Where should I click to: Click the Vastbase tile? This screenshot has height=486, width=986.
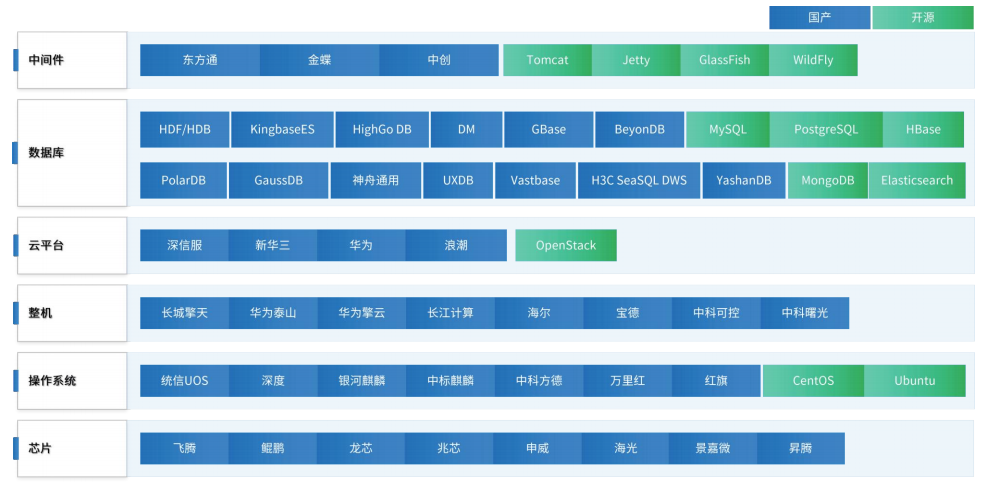coord(535,180)
